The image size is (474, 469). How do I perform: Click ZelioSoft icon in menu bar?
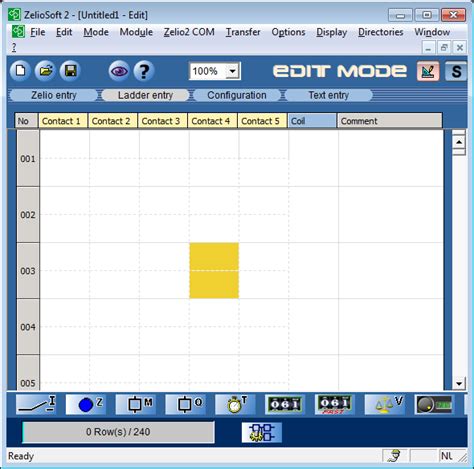tap(18, 32)
